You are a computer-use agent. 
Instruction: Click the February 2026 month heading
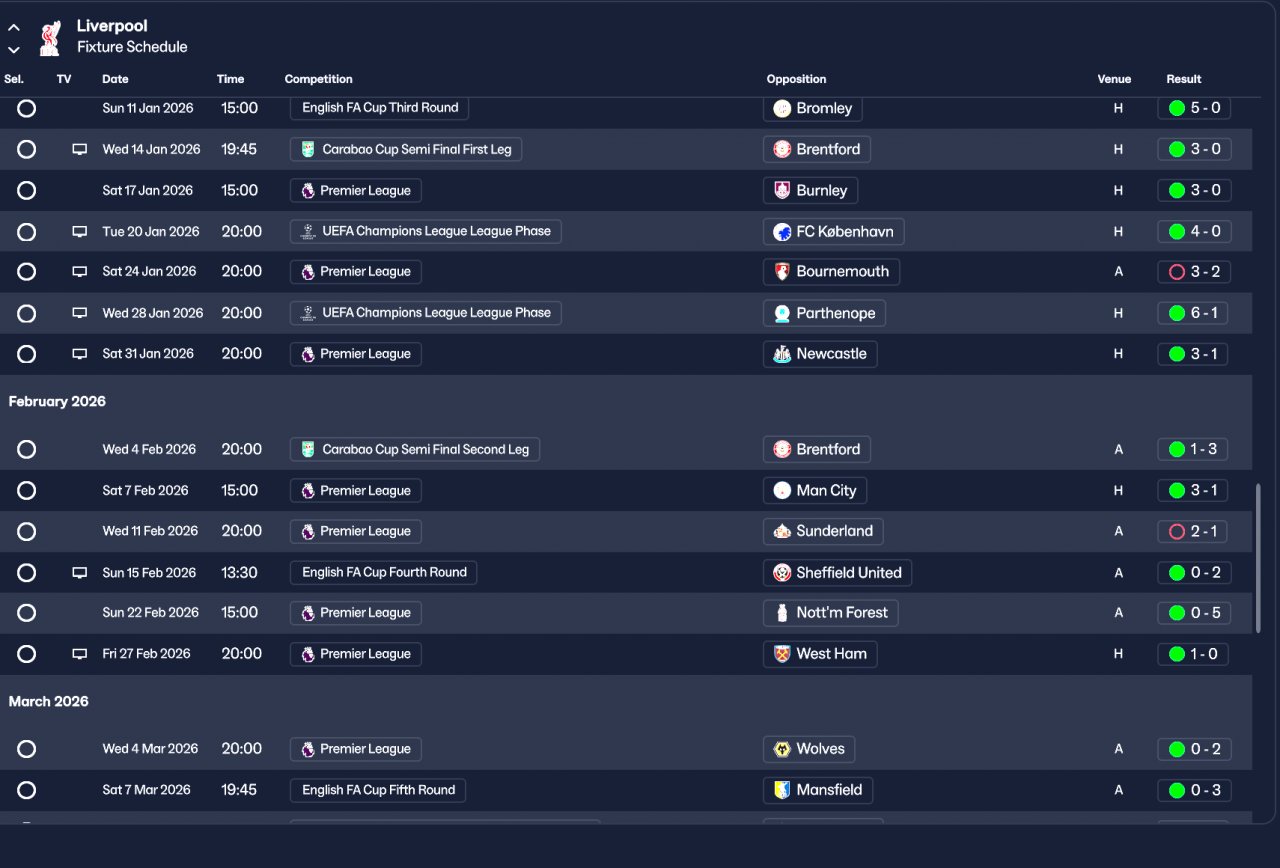point(57,402)
